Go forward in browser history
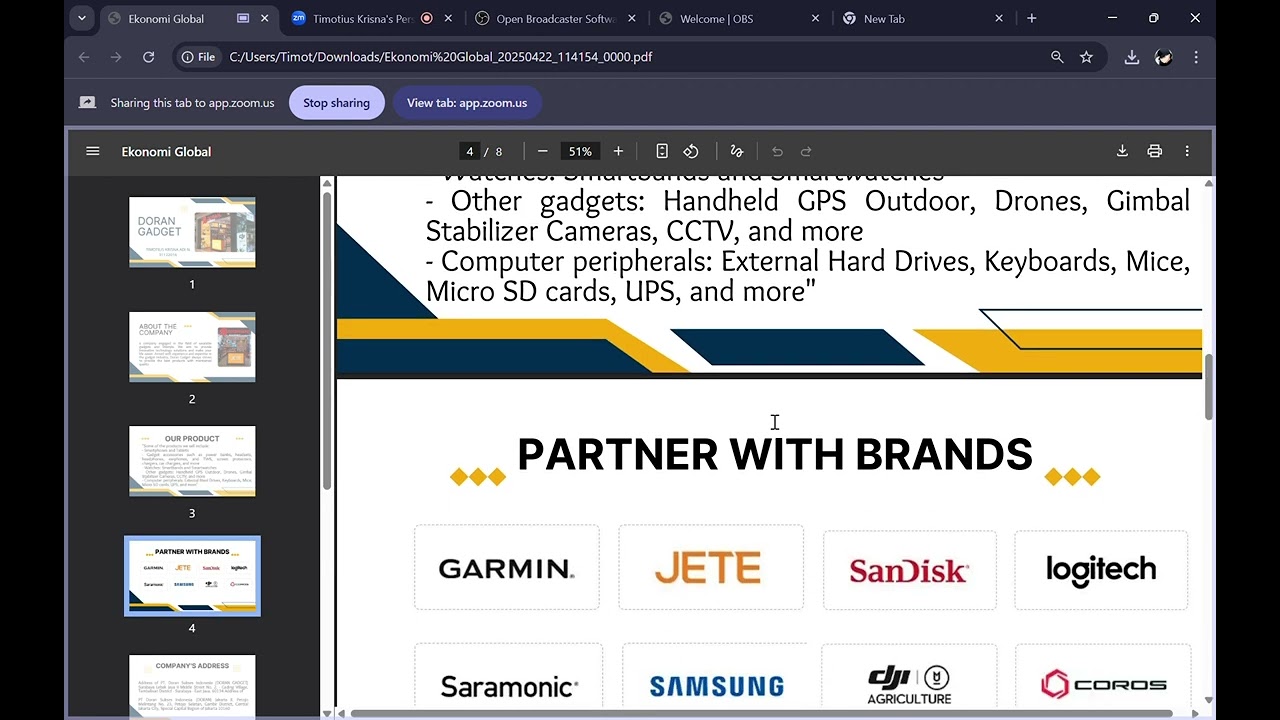Viewport: 1280px width, 720px height. 116,57
